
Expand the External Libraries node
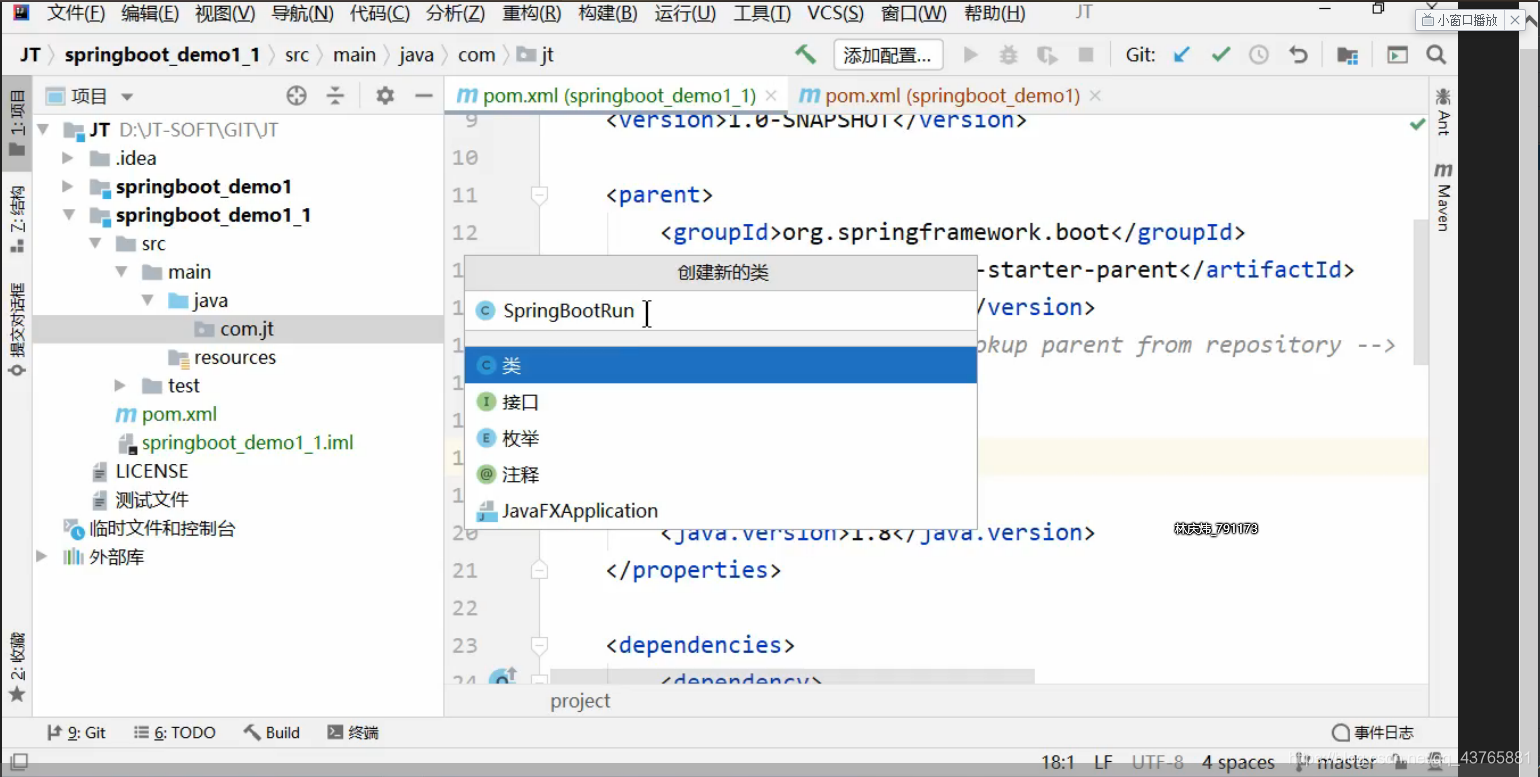(42, 557)
